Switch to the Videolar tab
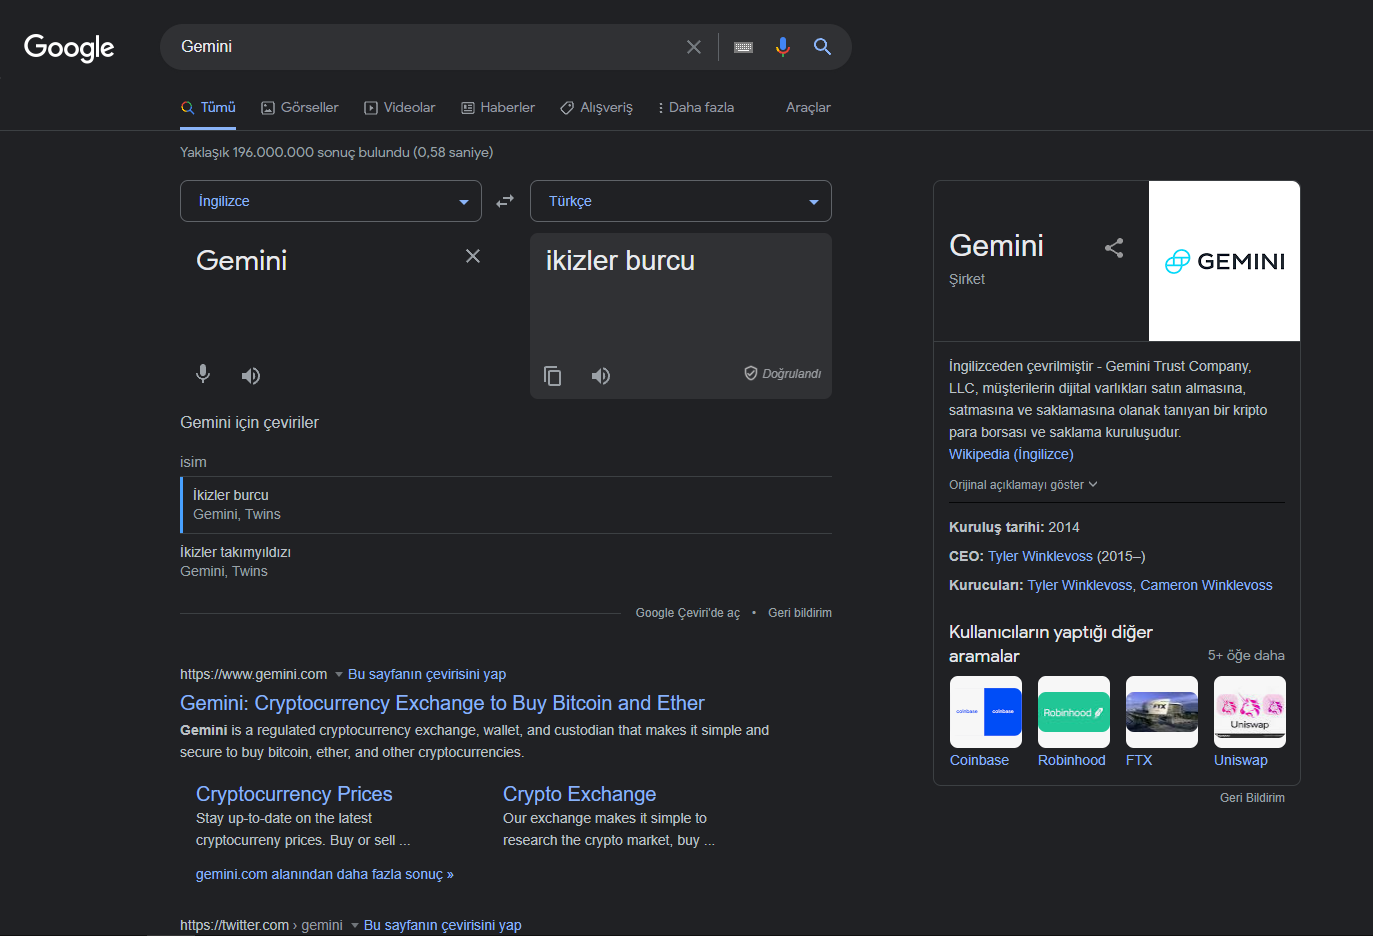 click(400, 107)
